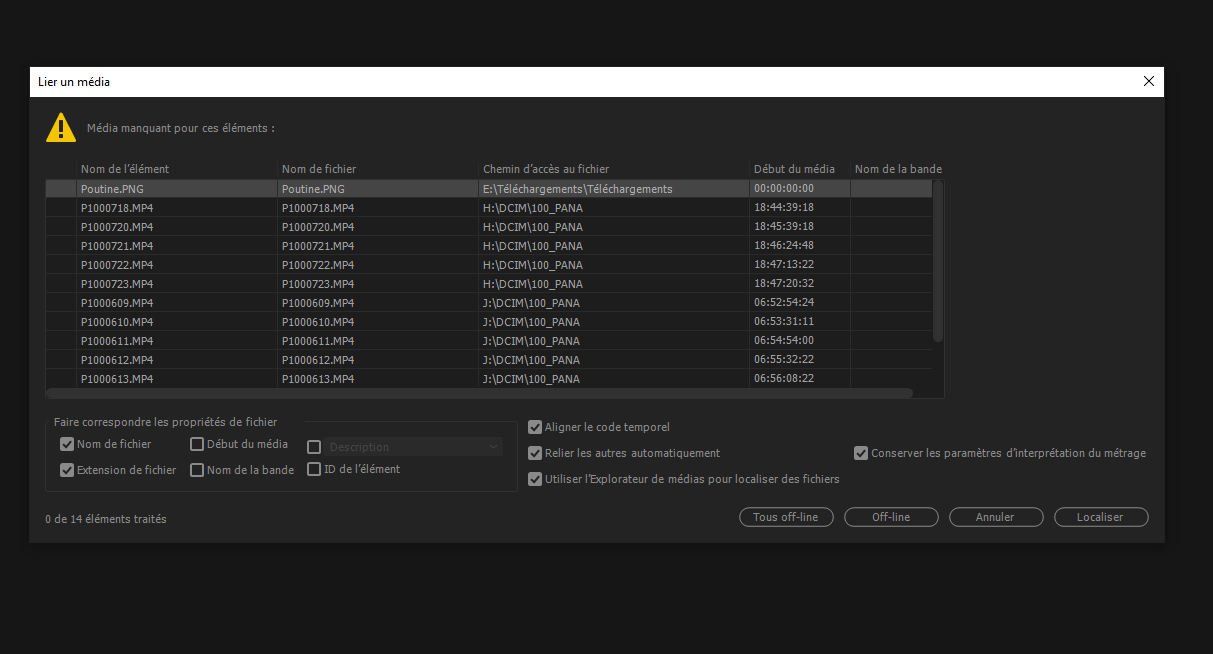
Task: Click the media start time 18:46:24:48
Action: pyautogui.click(x=784, y=246)
